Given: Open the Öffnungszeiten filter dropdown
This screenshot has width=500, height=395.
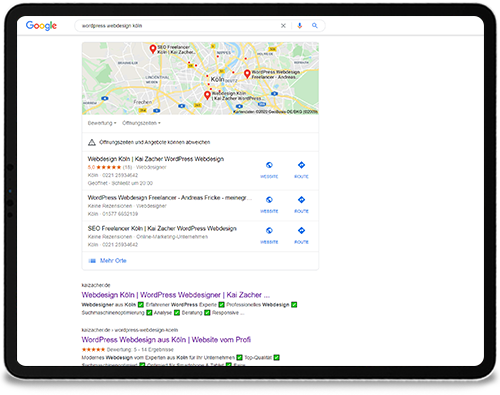Looking at the screenshot, I should pyautogui.click(x=141, y=123).
